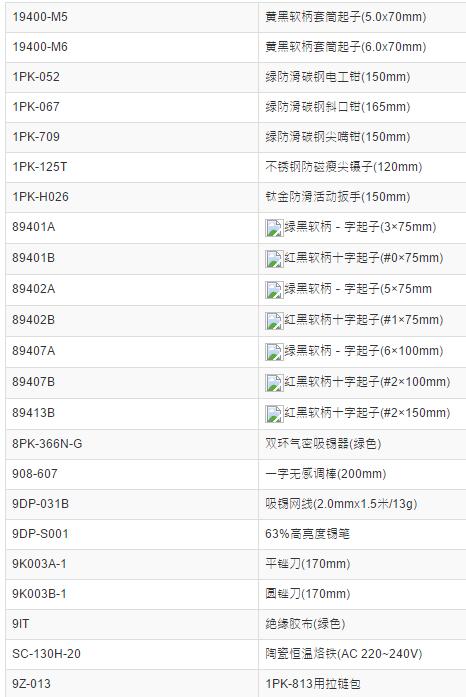
Task: Click the 908-607 description (200mm)
Action: (325, 474)
